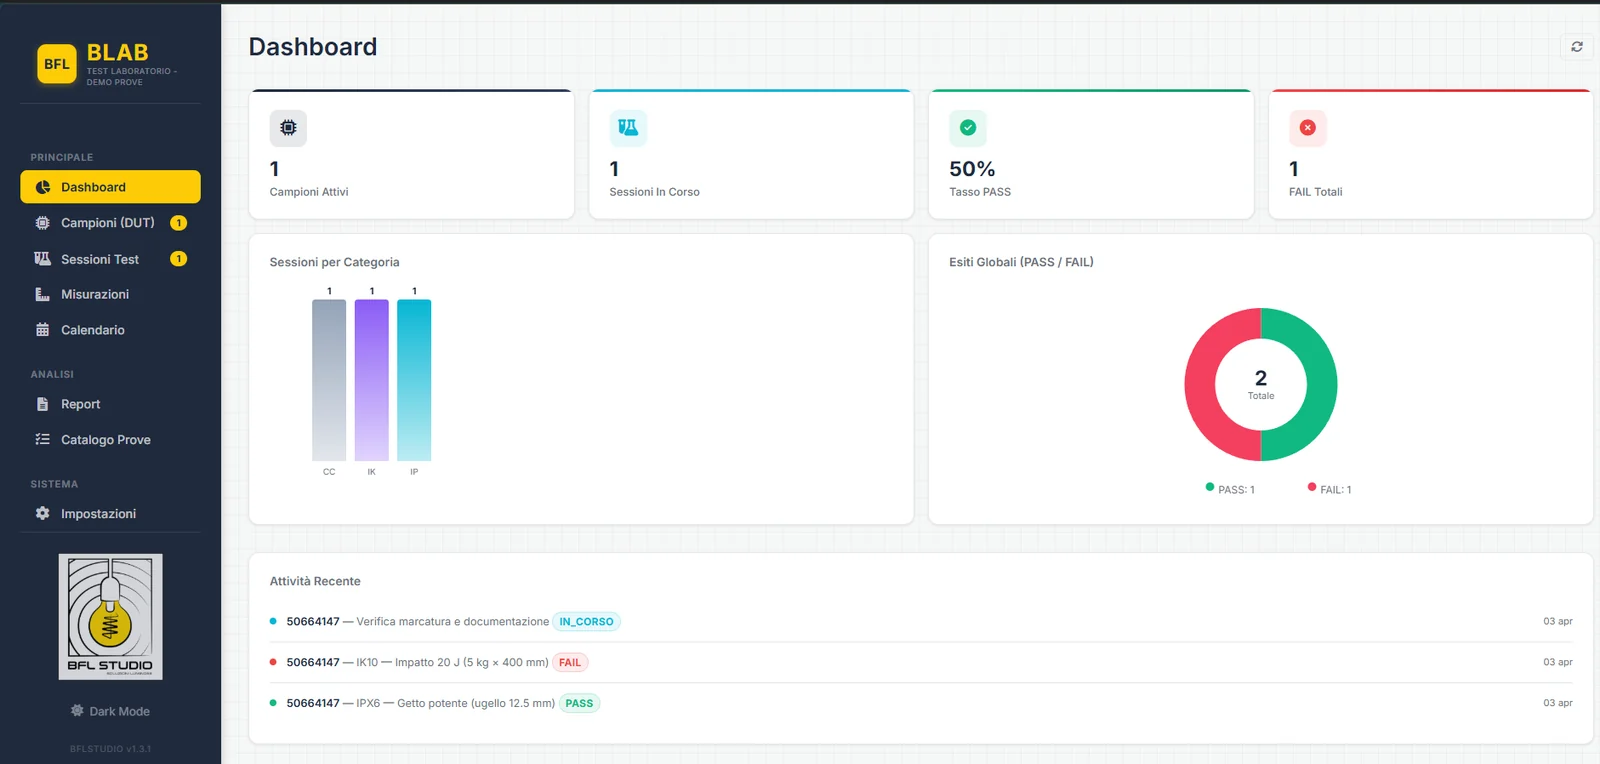
Task: Click the Report document sidebar icon
Action: [x=42, y=404]
